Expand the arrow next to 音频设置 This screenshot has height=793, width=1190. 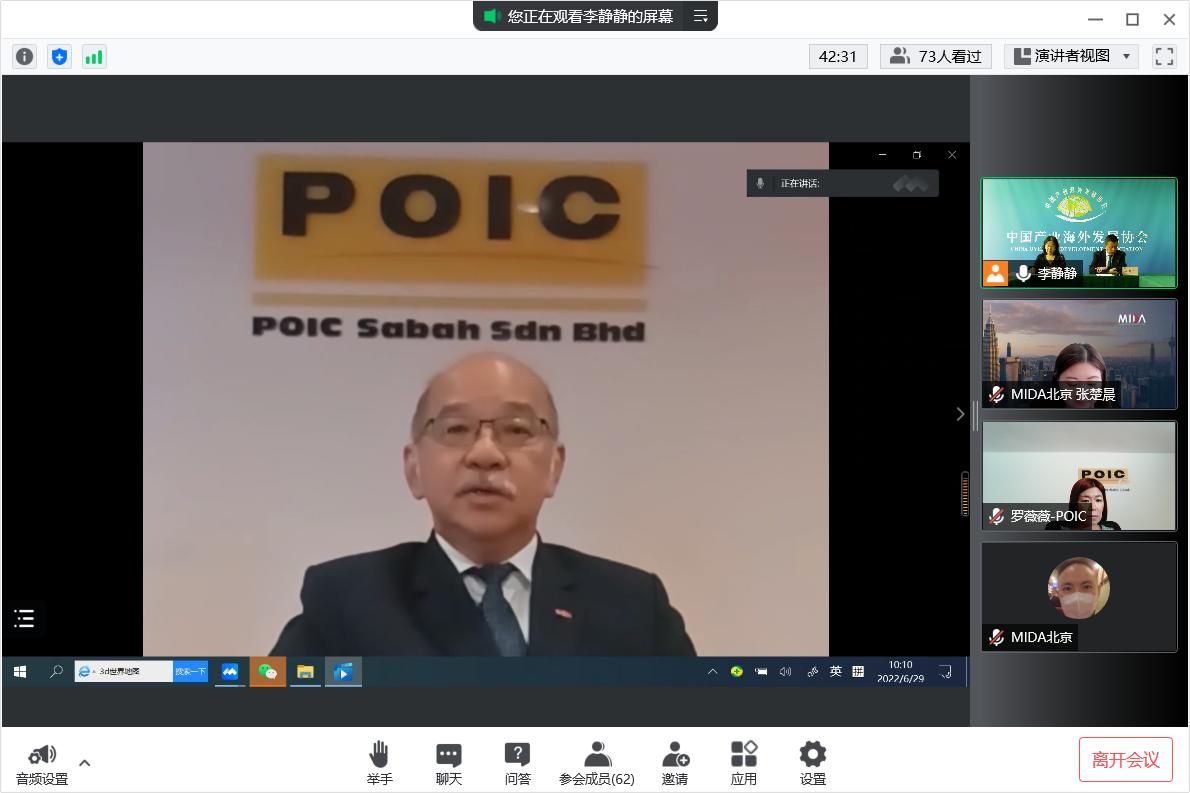pyautogui.click(x=85, y=763)
